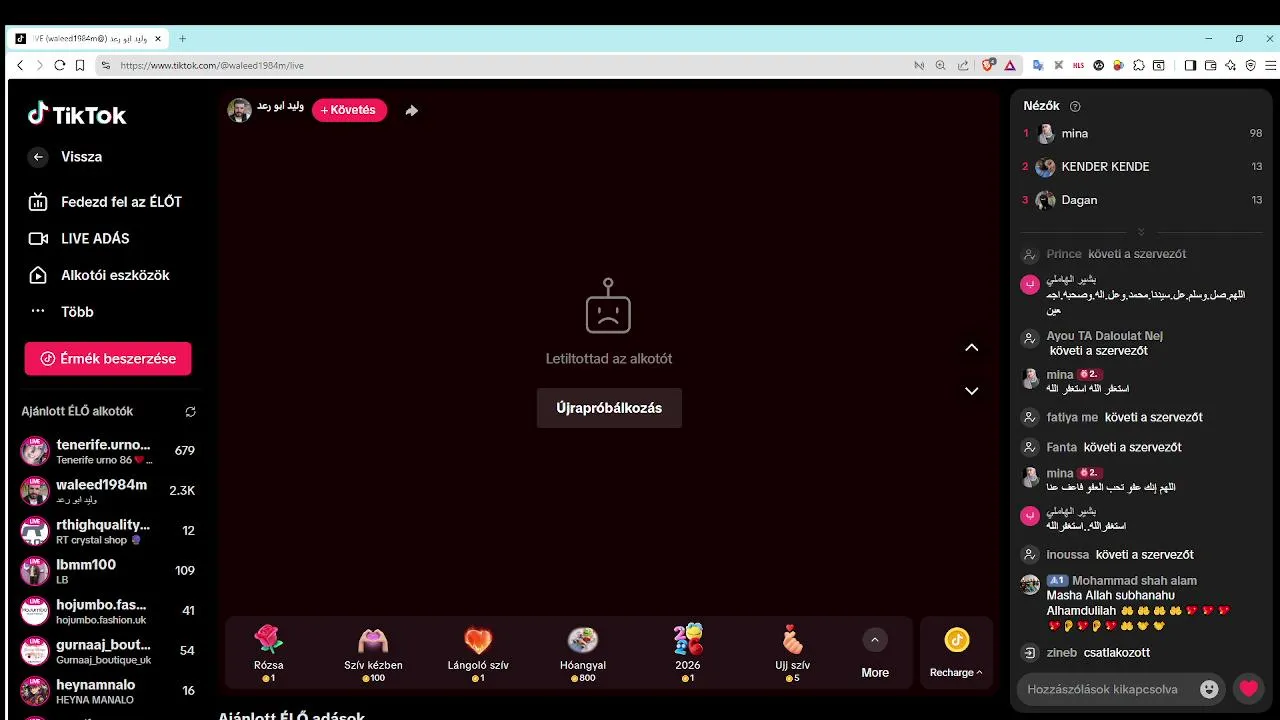Viewport: 1280px width, 720px height.
Task: Open the Brave VPN shield icon
Action: tap(1250, 65)
